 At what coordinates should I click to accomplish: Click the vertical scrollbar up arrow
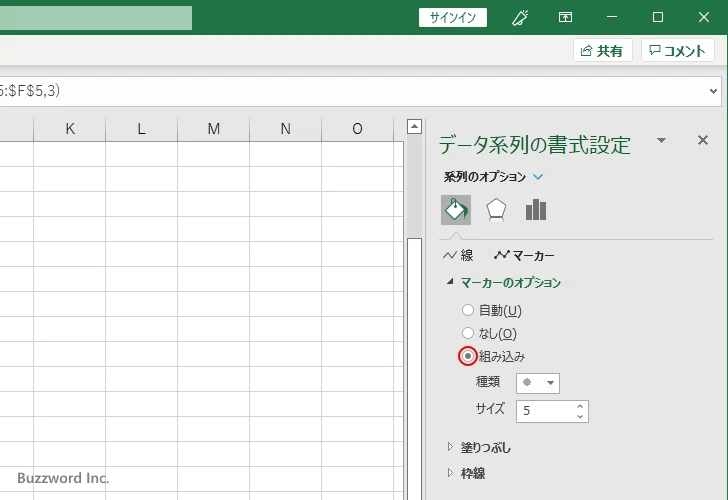(x=414, y=126)
